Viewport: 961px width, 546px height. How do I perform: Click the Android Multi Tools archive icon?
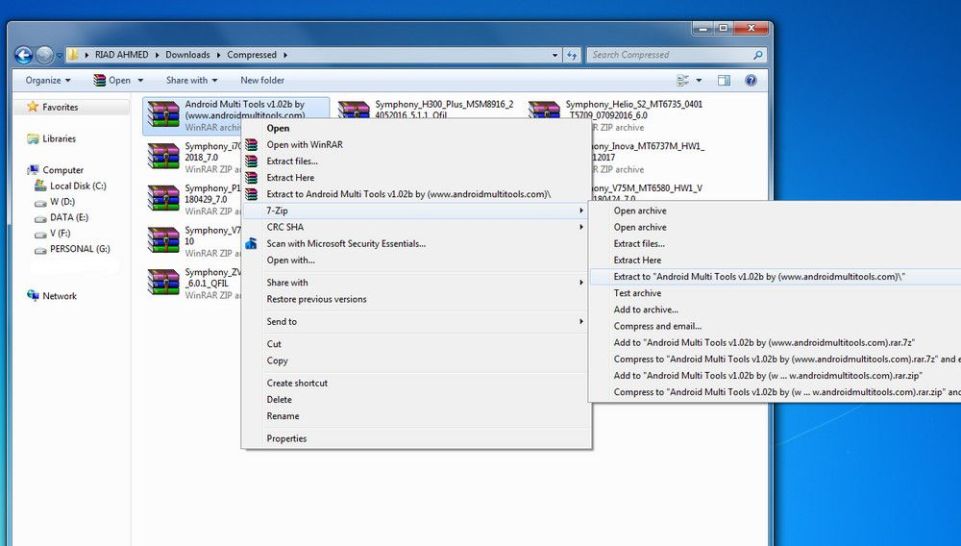point(163,115)
